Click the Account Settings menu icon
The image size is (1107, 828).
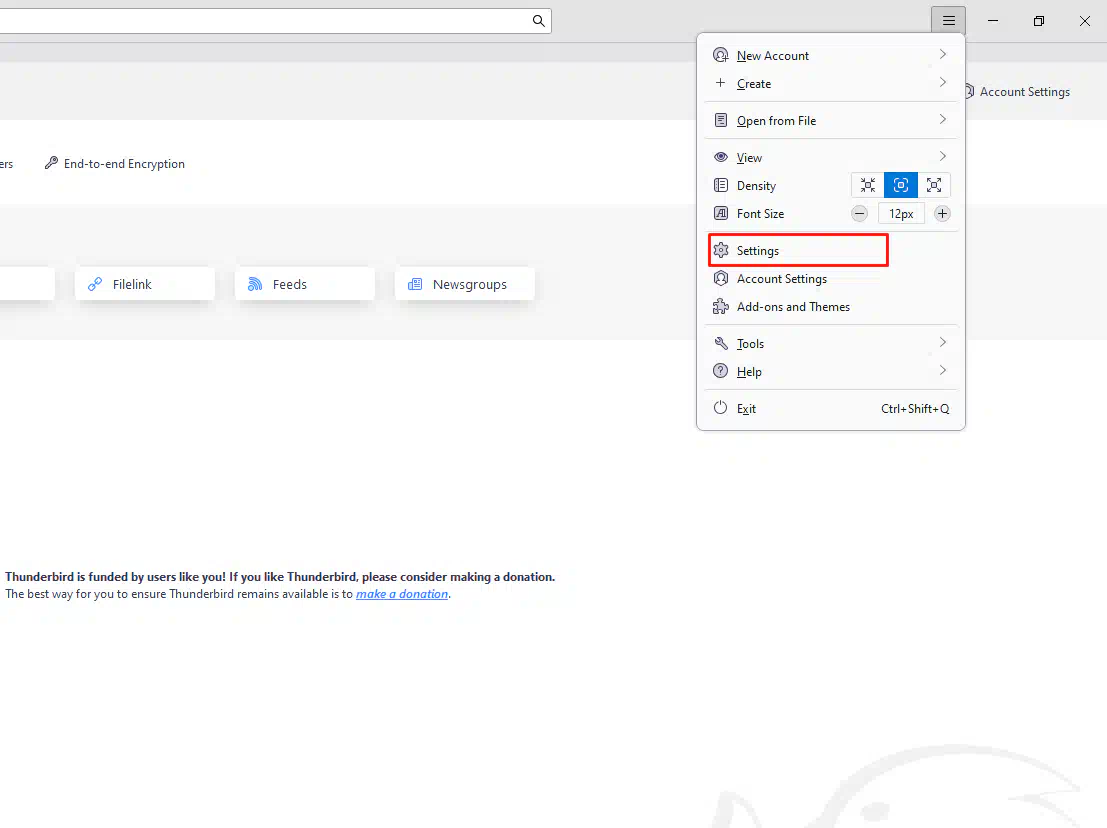[x=720, y=278]
